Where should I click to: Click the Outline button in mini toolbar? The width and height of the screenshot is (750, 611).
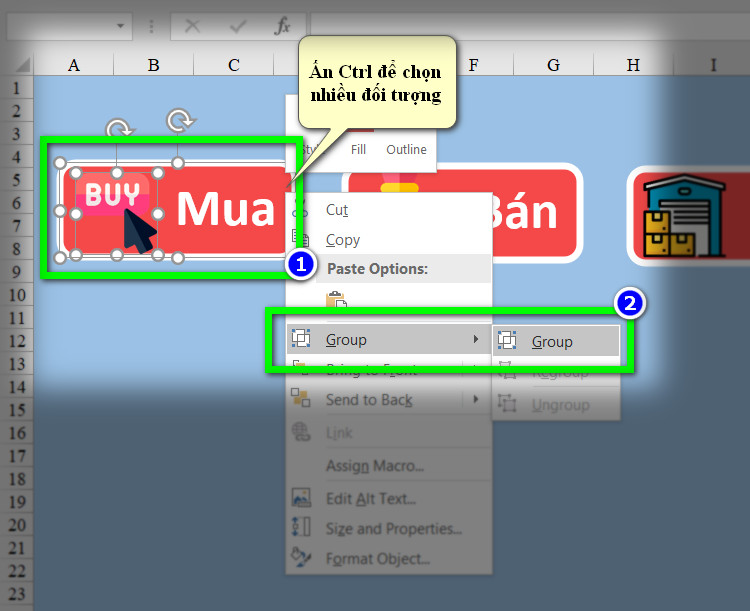pos(406,149)
